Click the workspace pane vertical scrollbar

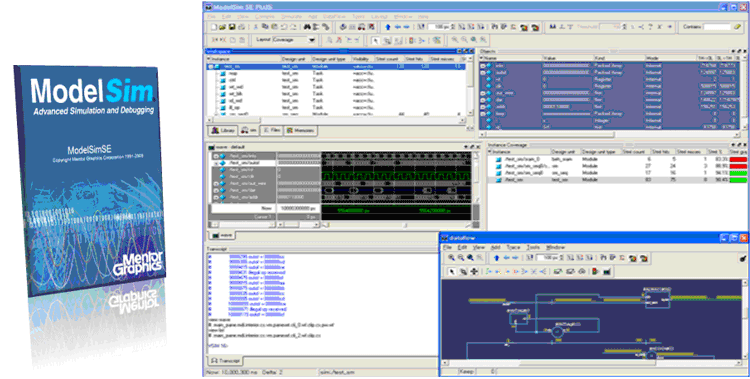click(470, 86)
